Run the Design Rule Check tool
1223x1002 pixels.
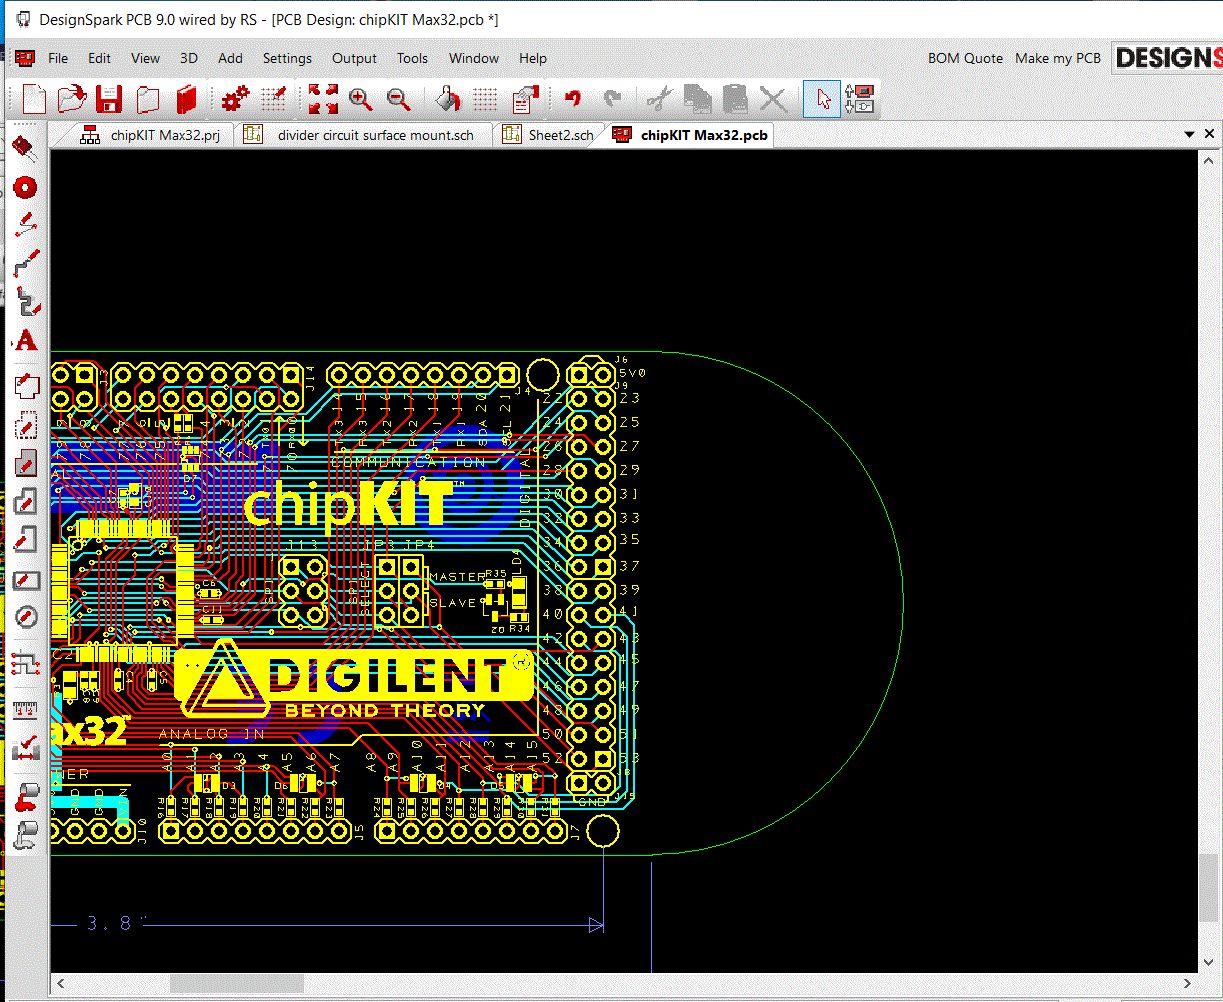pyautogui.click(x=26, y=747)
